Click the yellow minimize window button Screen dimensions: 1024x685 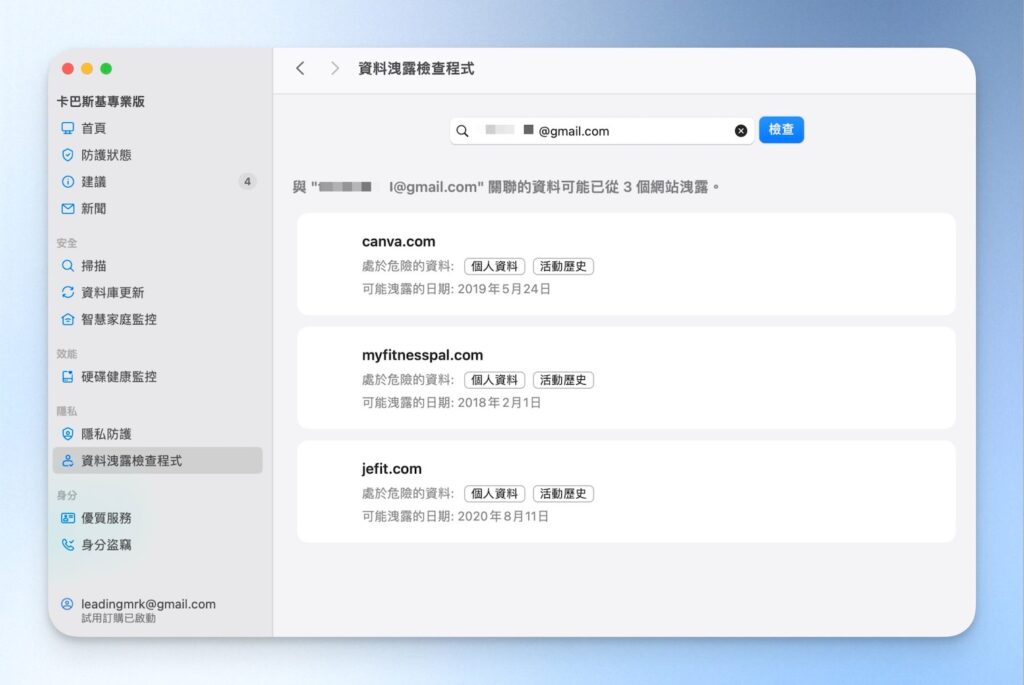click(87, 69)
